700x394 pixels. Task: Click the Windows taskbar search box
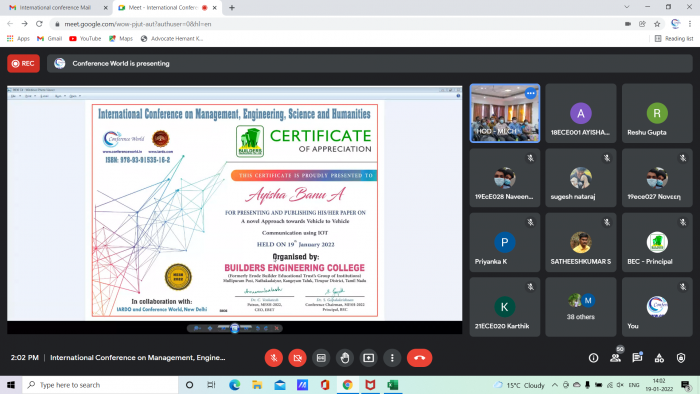point(100,385)
